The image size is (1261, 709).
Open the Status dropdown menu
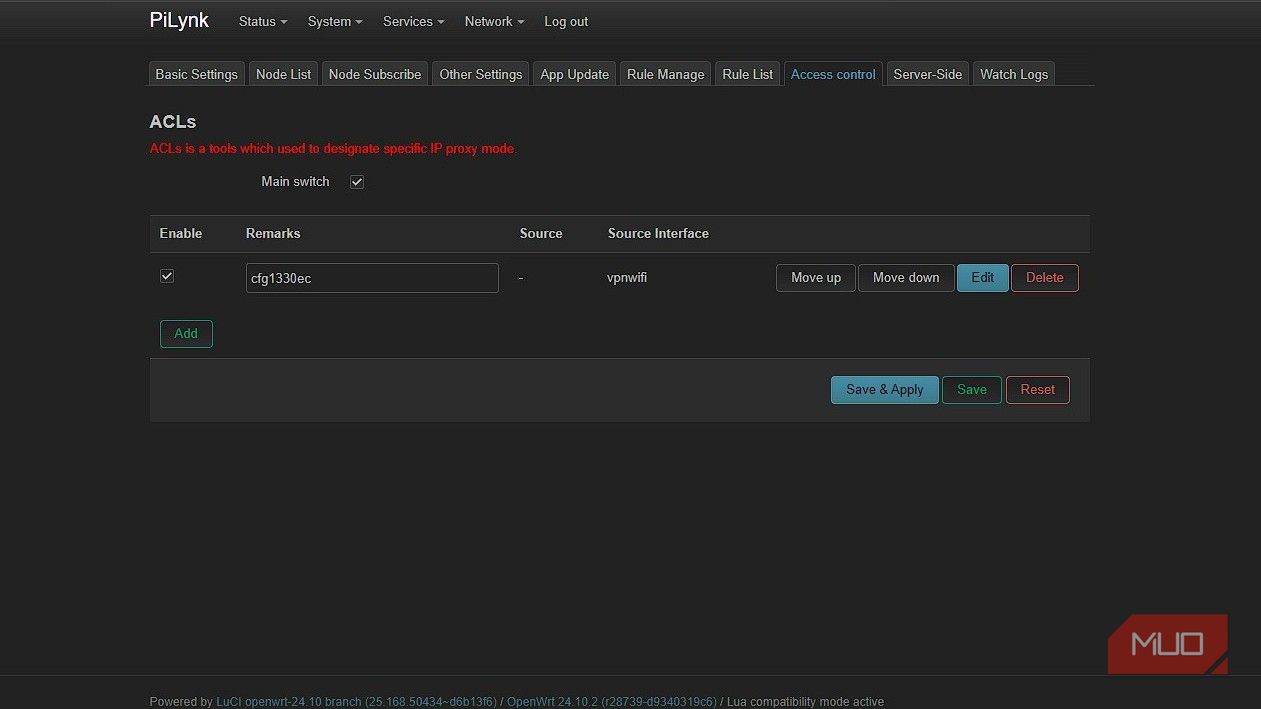click(263, 21)
